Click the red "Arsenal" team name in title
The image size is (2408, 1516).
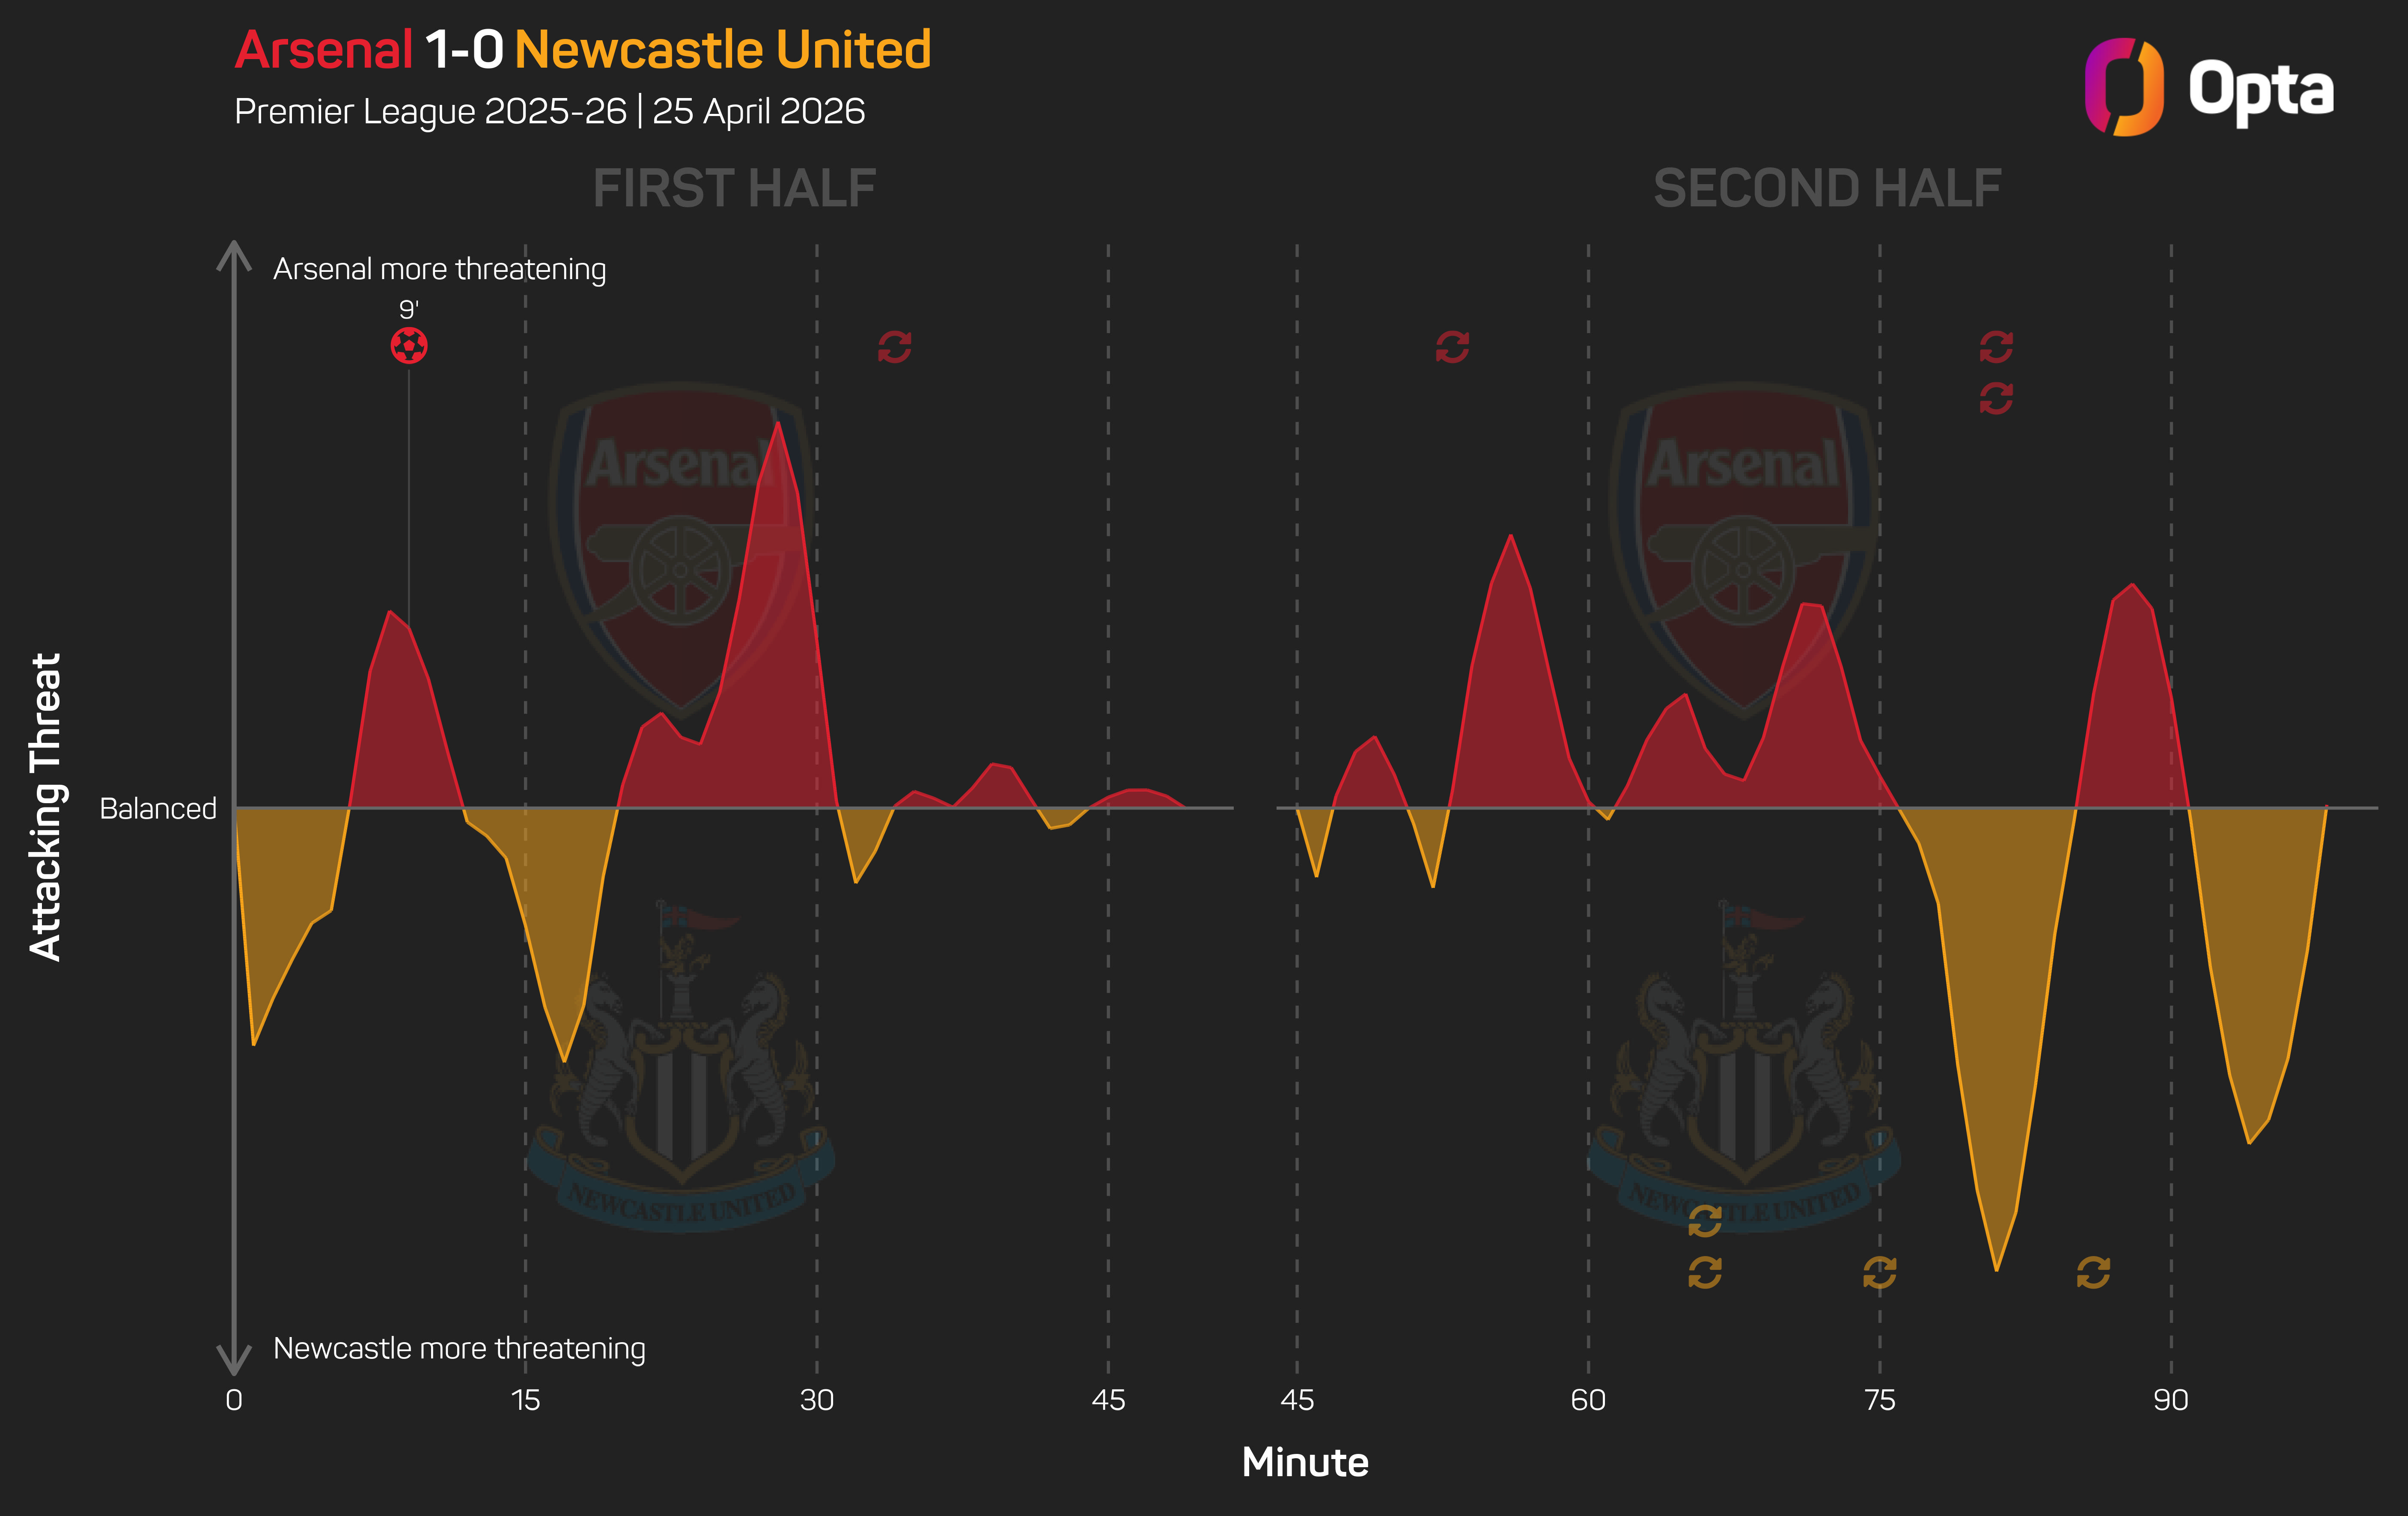coord(324,50)
